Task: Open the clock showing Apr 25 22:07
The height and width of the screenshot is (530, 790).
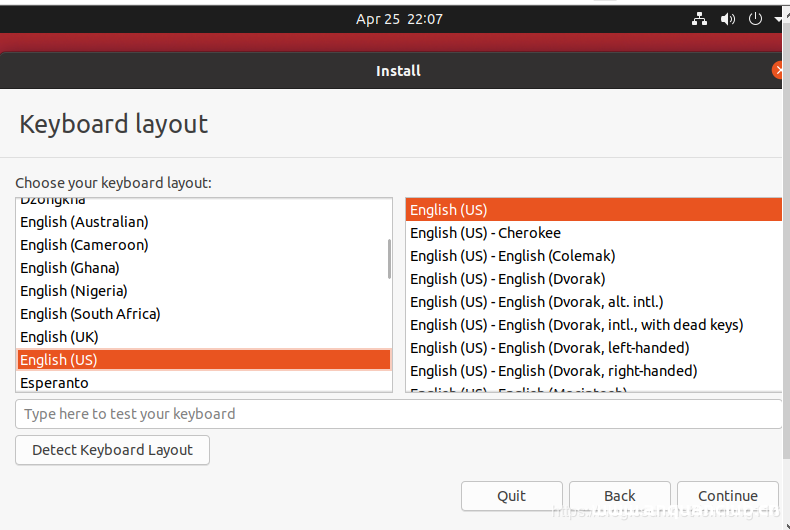Action: click(x=399, y=19)
